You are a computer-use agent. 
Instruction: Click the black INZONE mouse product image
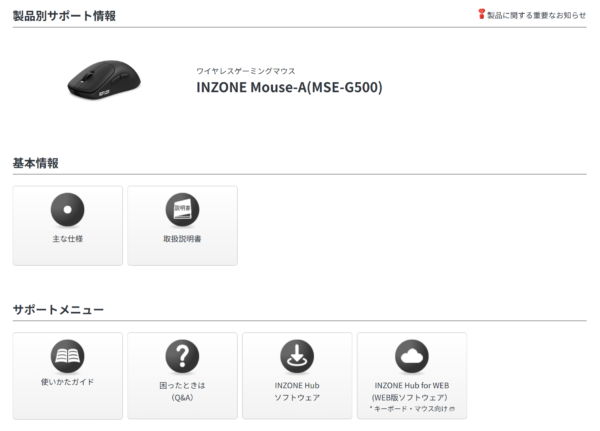pos(105,80)
